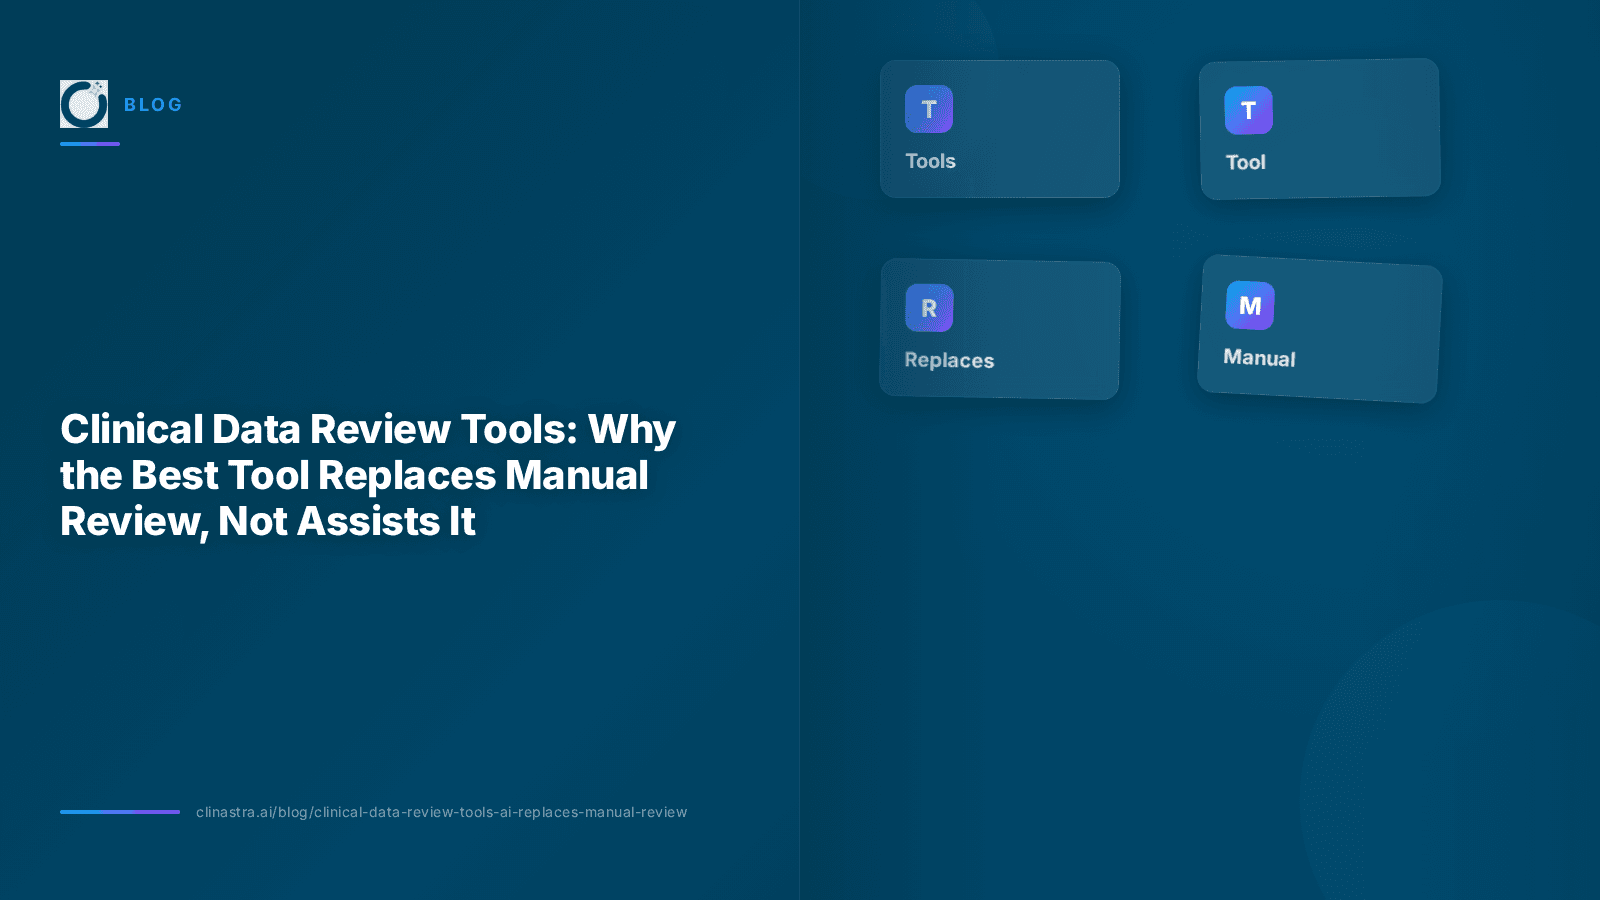Click the T icon on the Tools card
1600x900 pixels.
coord(929,109)
